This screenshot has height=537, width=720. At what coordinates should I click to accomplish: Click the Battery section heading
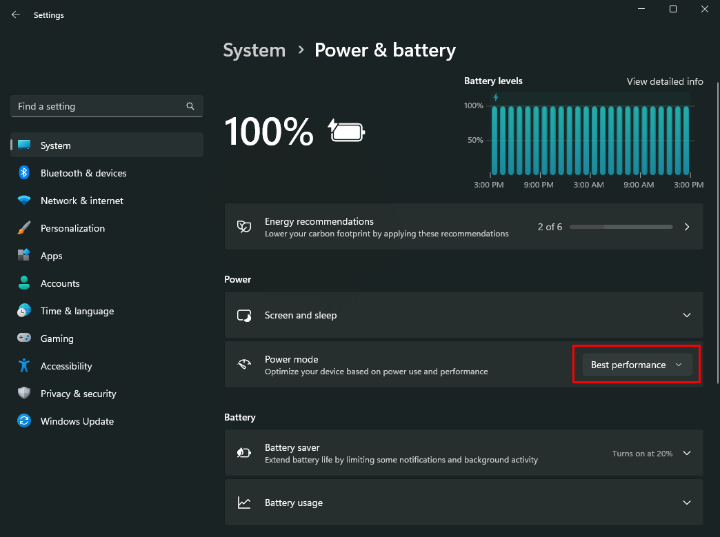click(x=240, y=418)
